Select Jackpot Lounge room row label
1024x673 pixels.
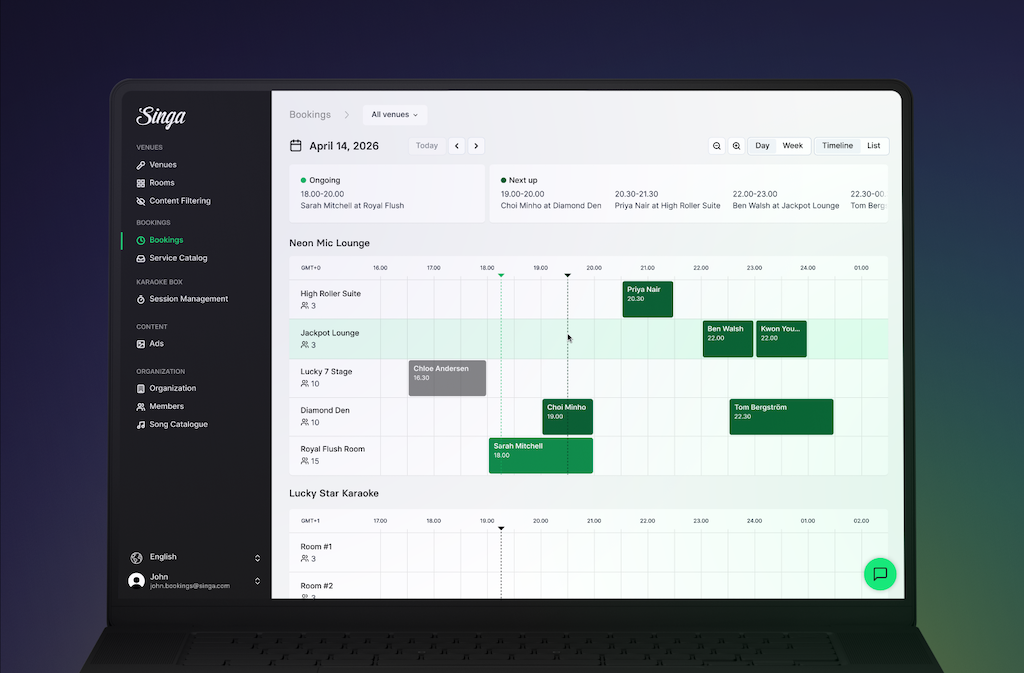tap(330, 333)
